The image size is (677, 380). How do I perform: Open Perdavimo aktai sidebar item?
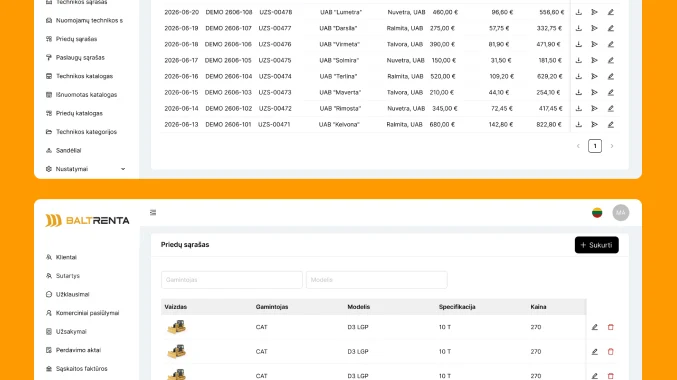(x=73, y=350)
